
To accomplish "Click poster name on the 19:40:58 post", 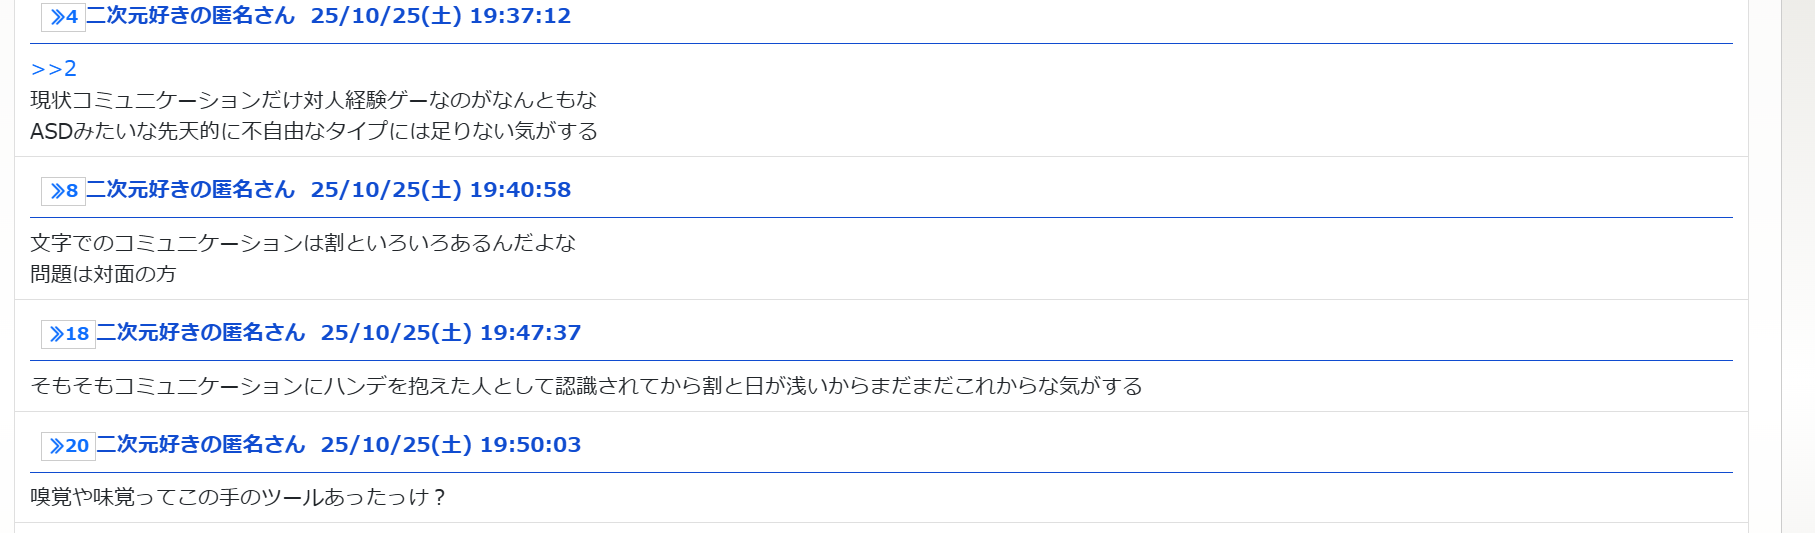I will [191, 190].
